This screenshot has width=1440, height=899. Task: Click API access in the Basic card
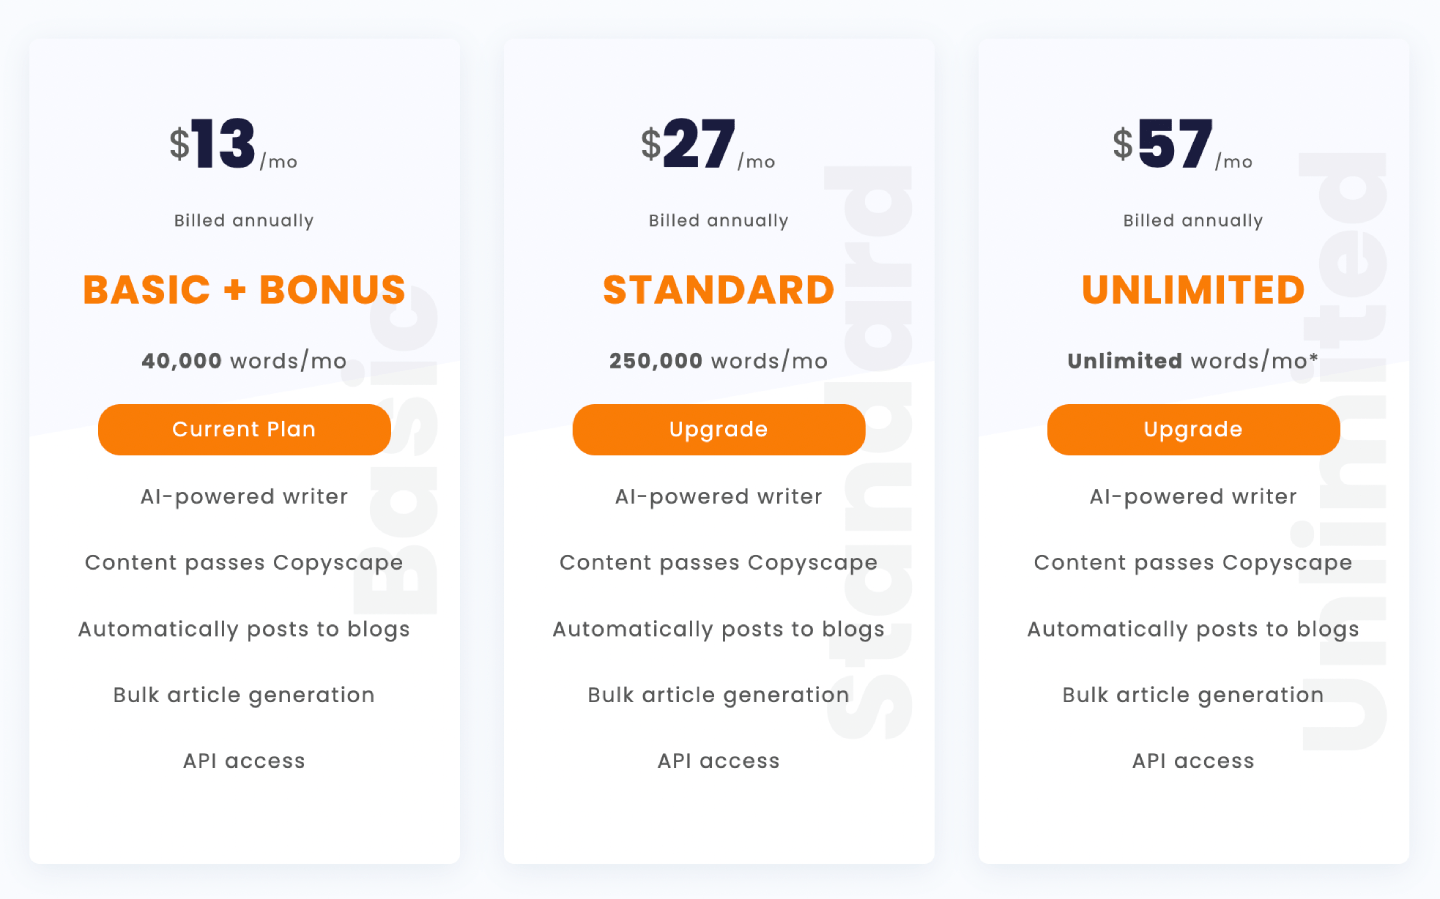244,761
